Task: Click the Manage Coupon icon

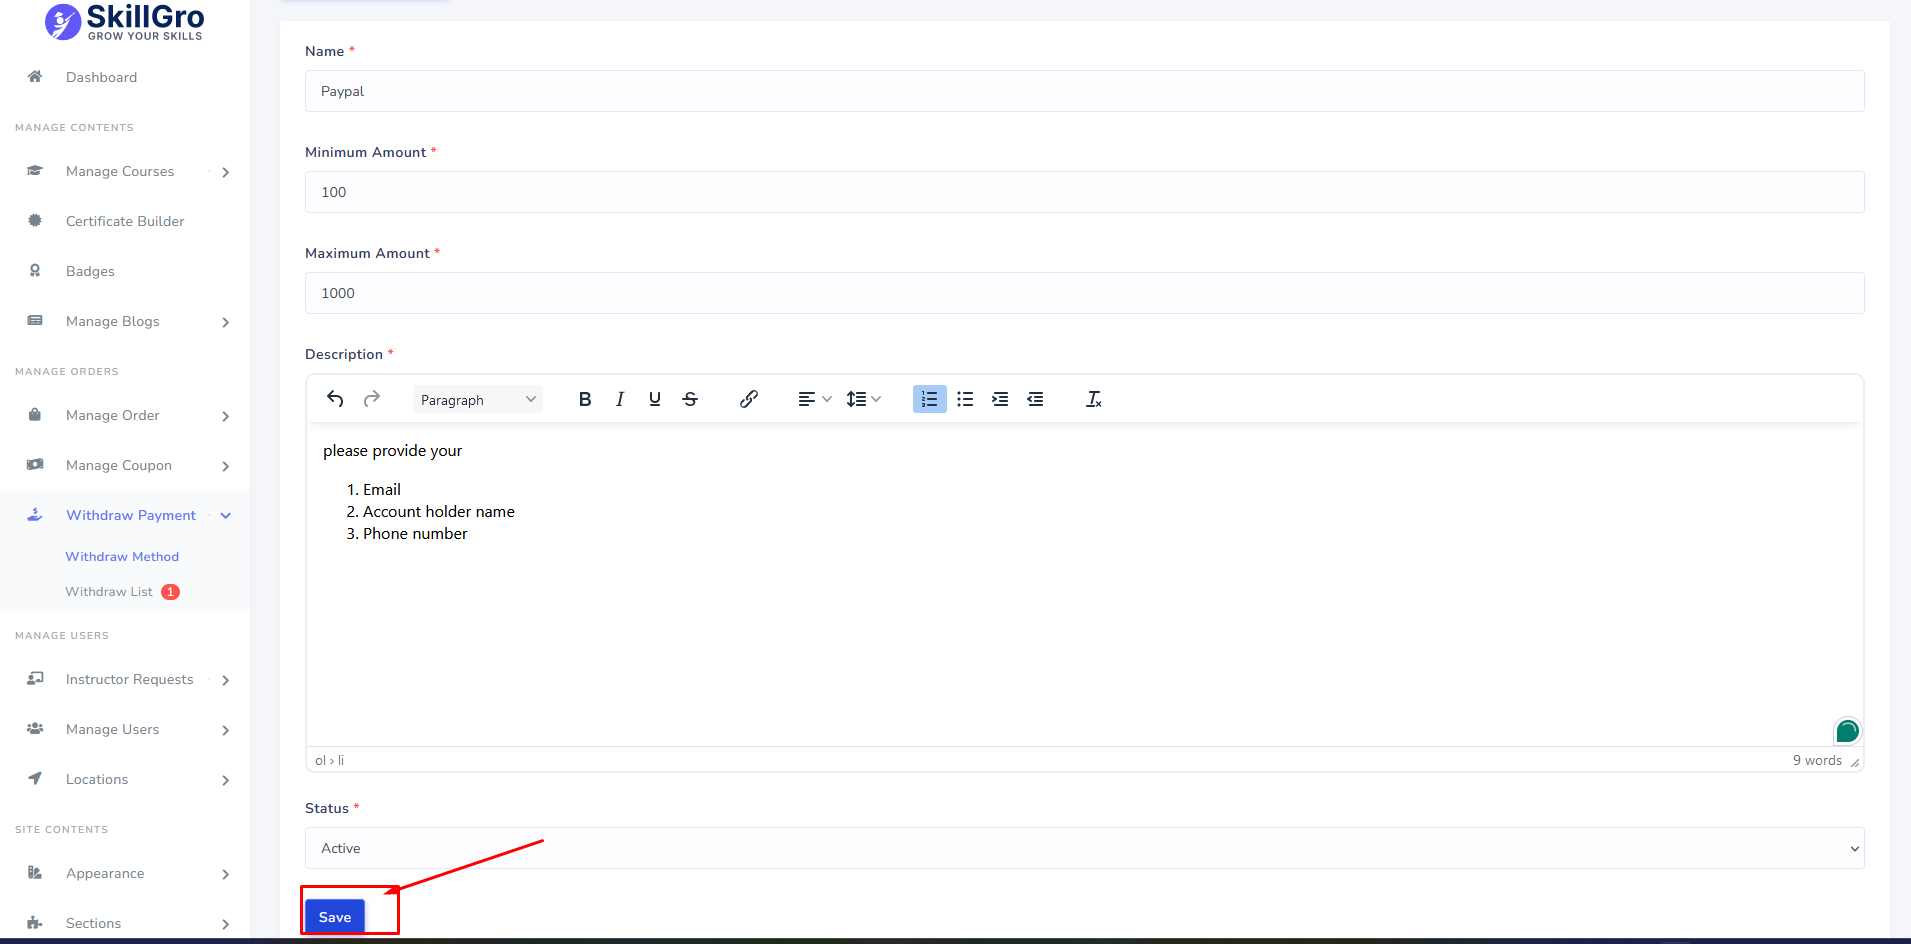Action: tap(35, 464)
